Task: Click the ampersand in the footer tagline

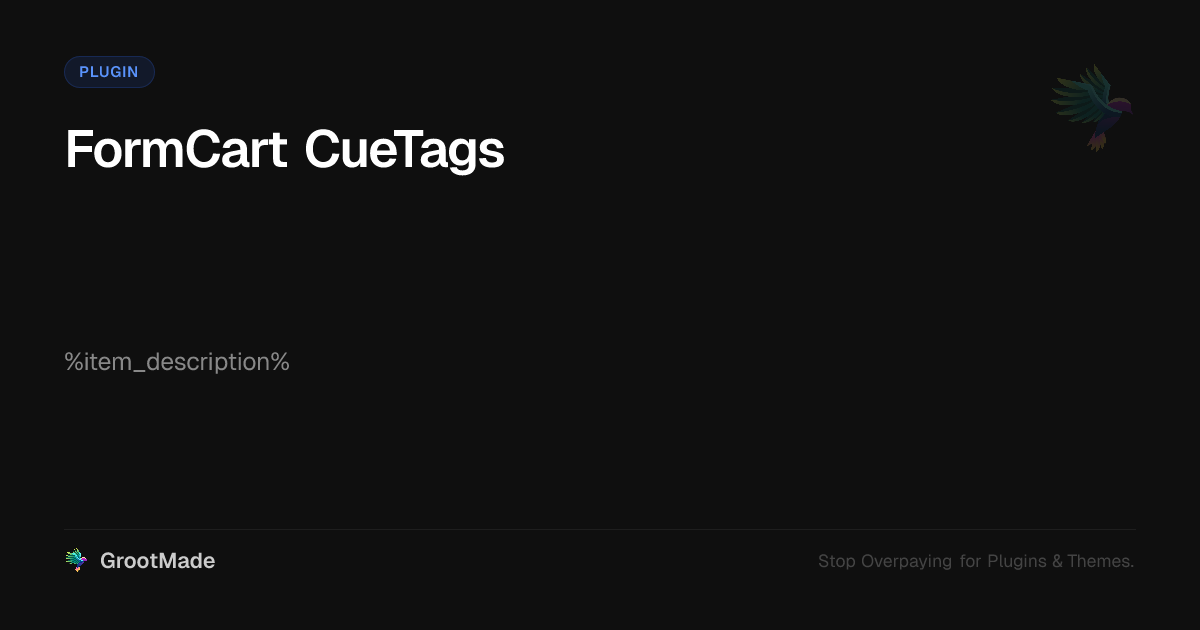Action: [x=1057, y=562]
